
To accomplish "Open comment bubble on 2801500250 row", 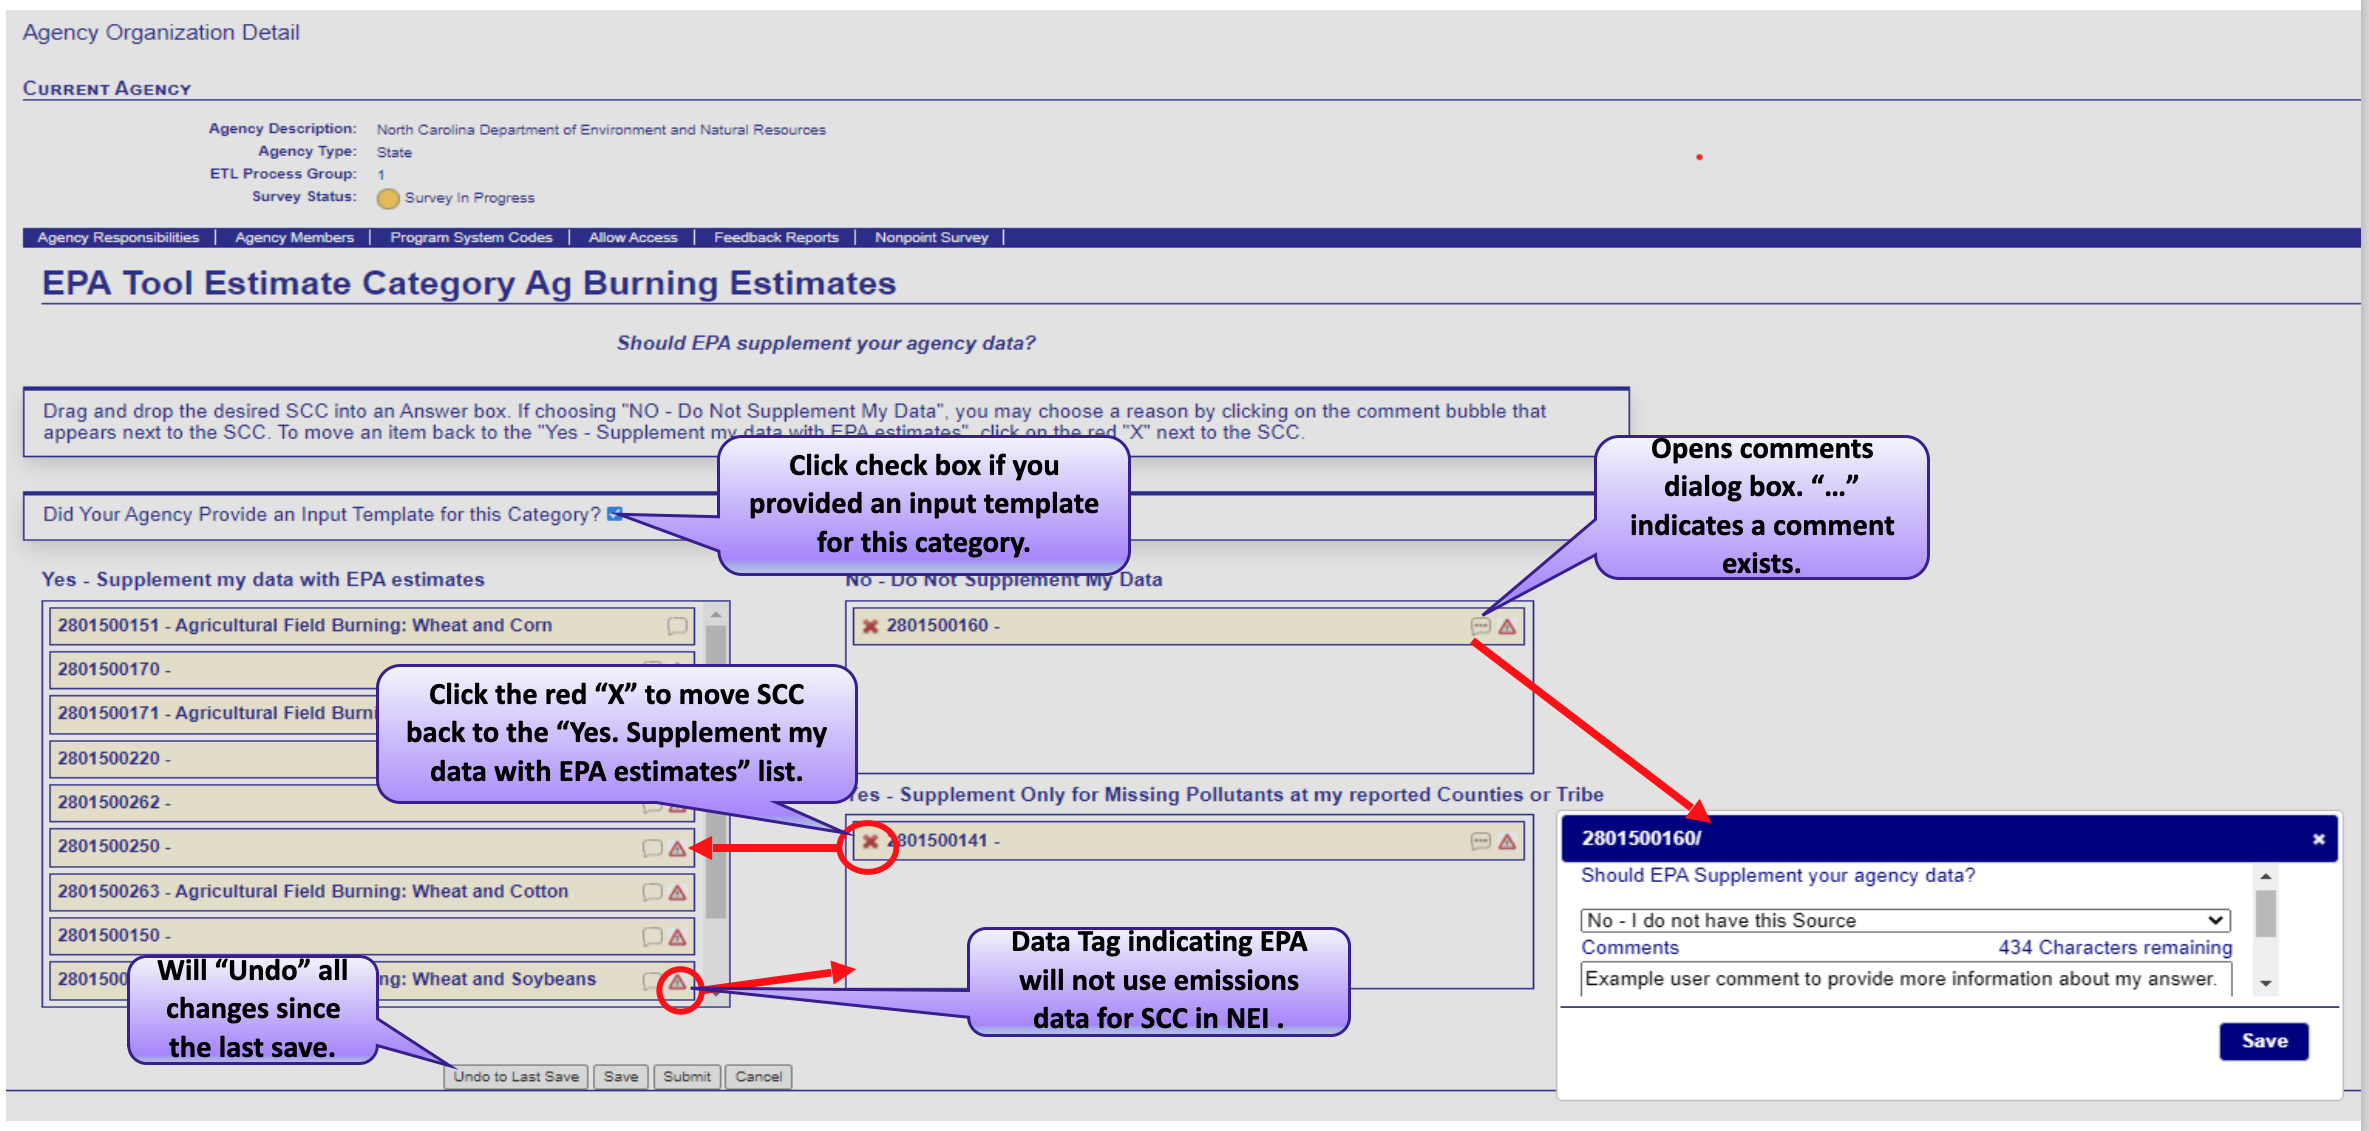I will pyautogui.click(x=652, y=848).
